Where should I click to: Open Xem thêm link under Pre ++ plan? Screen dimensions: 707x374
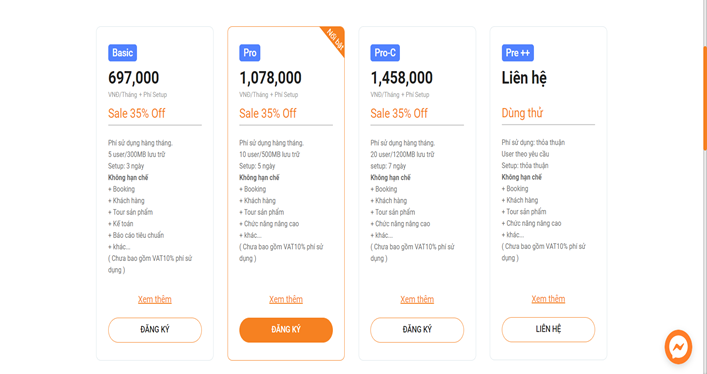(x=548, y=299)
